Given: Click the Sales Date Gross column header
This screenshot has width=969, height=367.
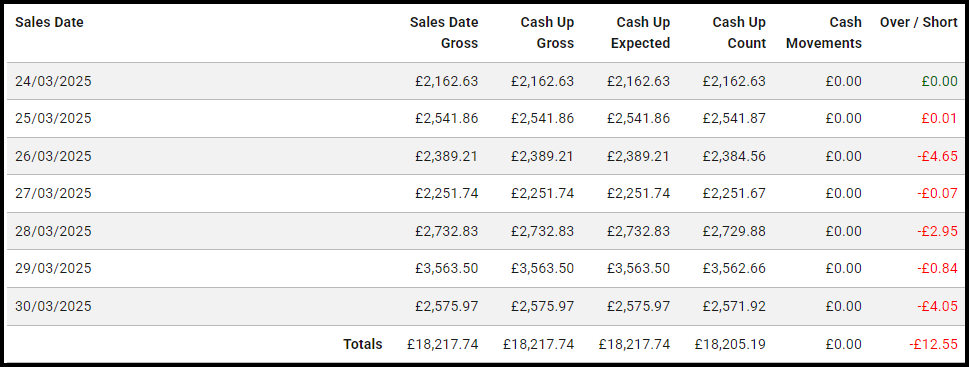Looking at the screenshot, I should pyautogui.click(x=444, y=33).
